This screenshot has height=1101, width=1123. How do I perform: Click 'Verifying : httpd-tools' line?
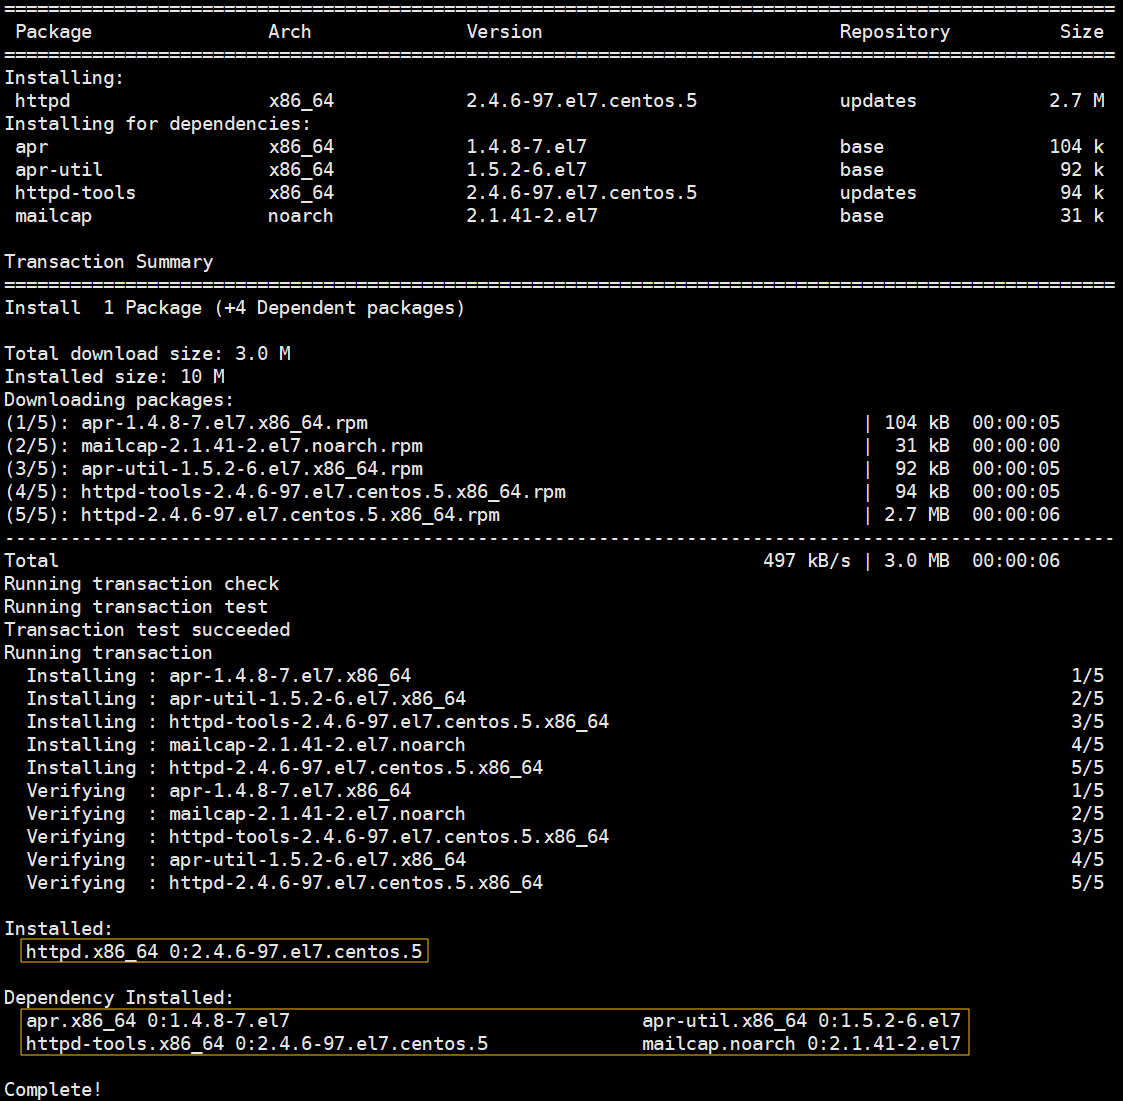coord(318,836)
